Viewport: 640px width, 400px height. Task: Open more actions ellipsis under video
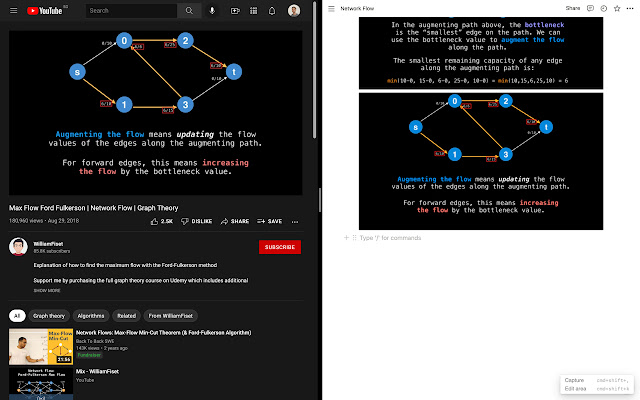(x=295, y=222)
